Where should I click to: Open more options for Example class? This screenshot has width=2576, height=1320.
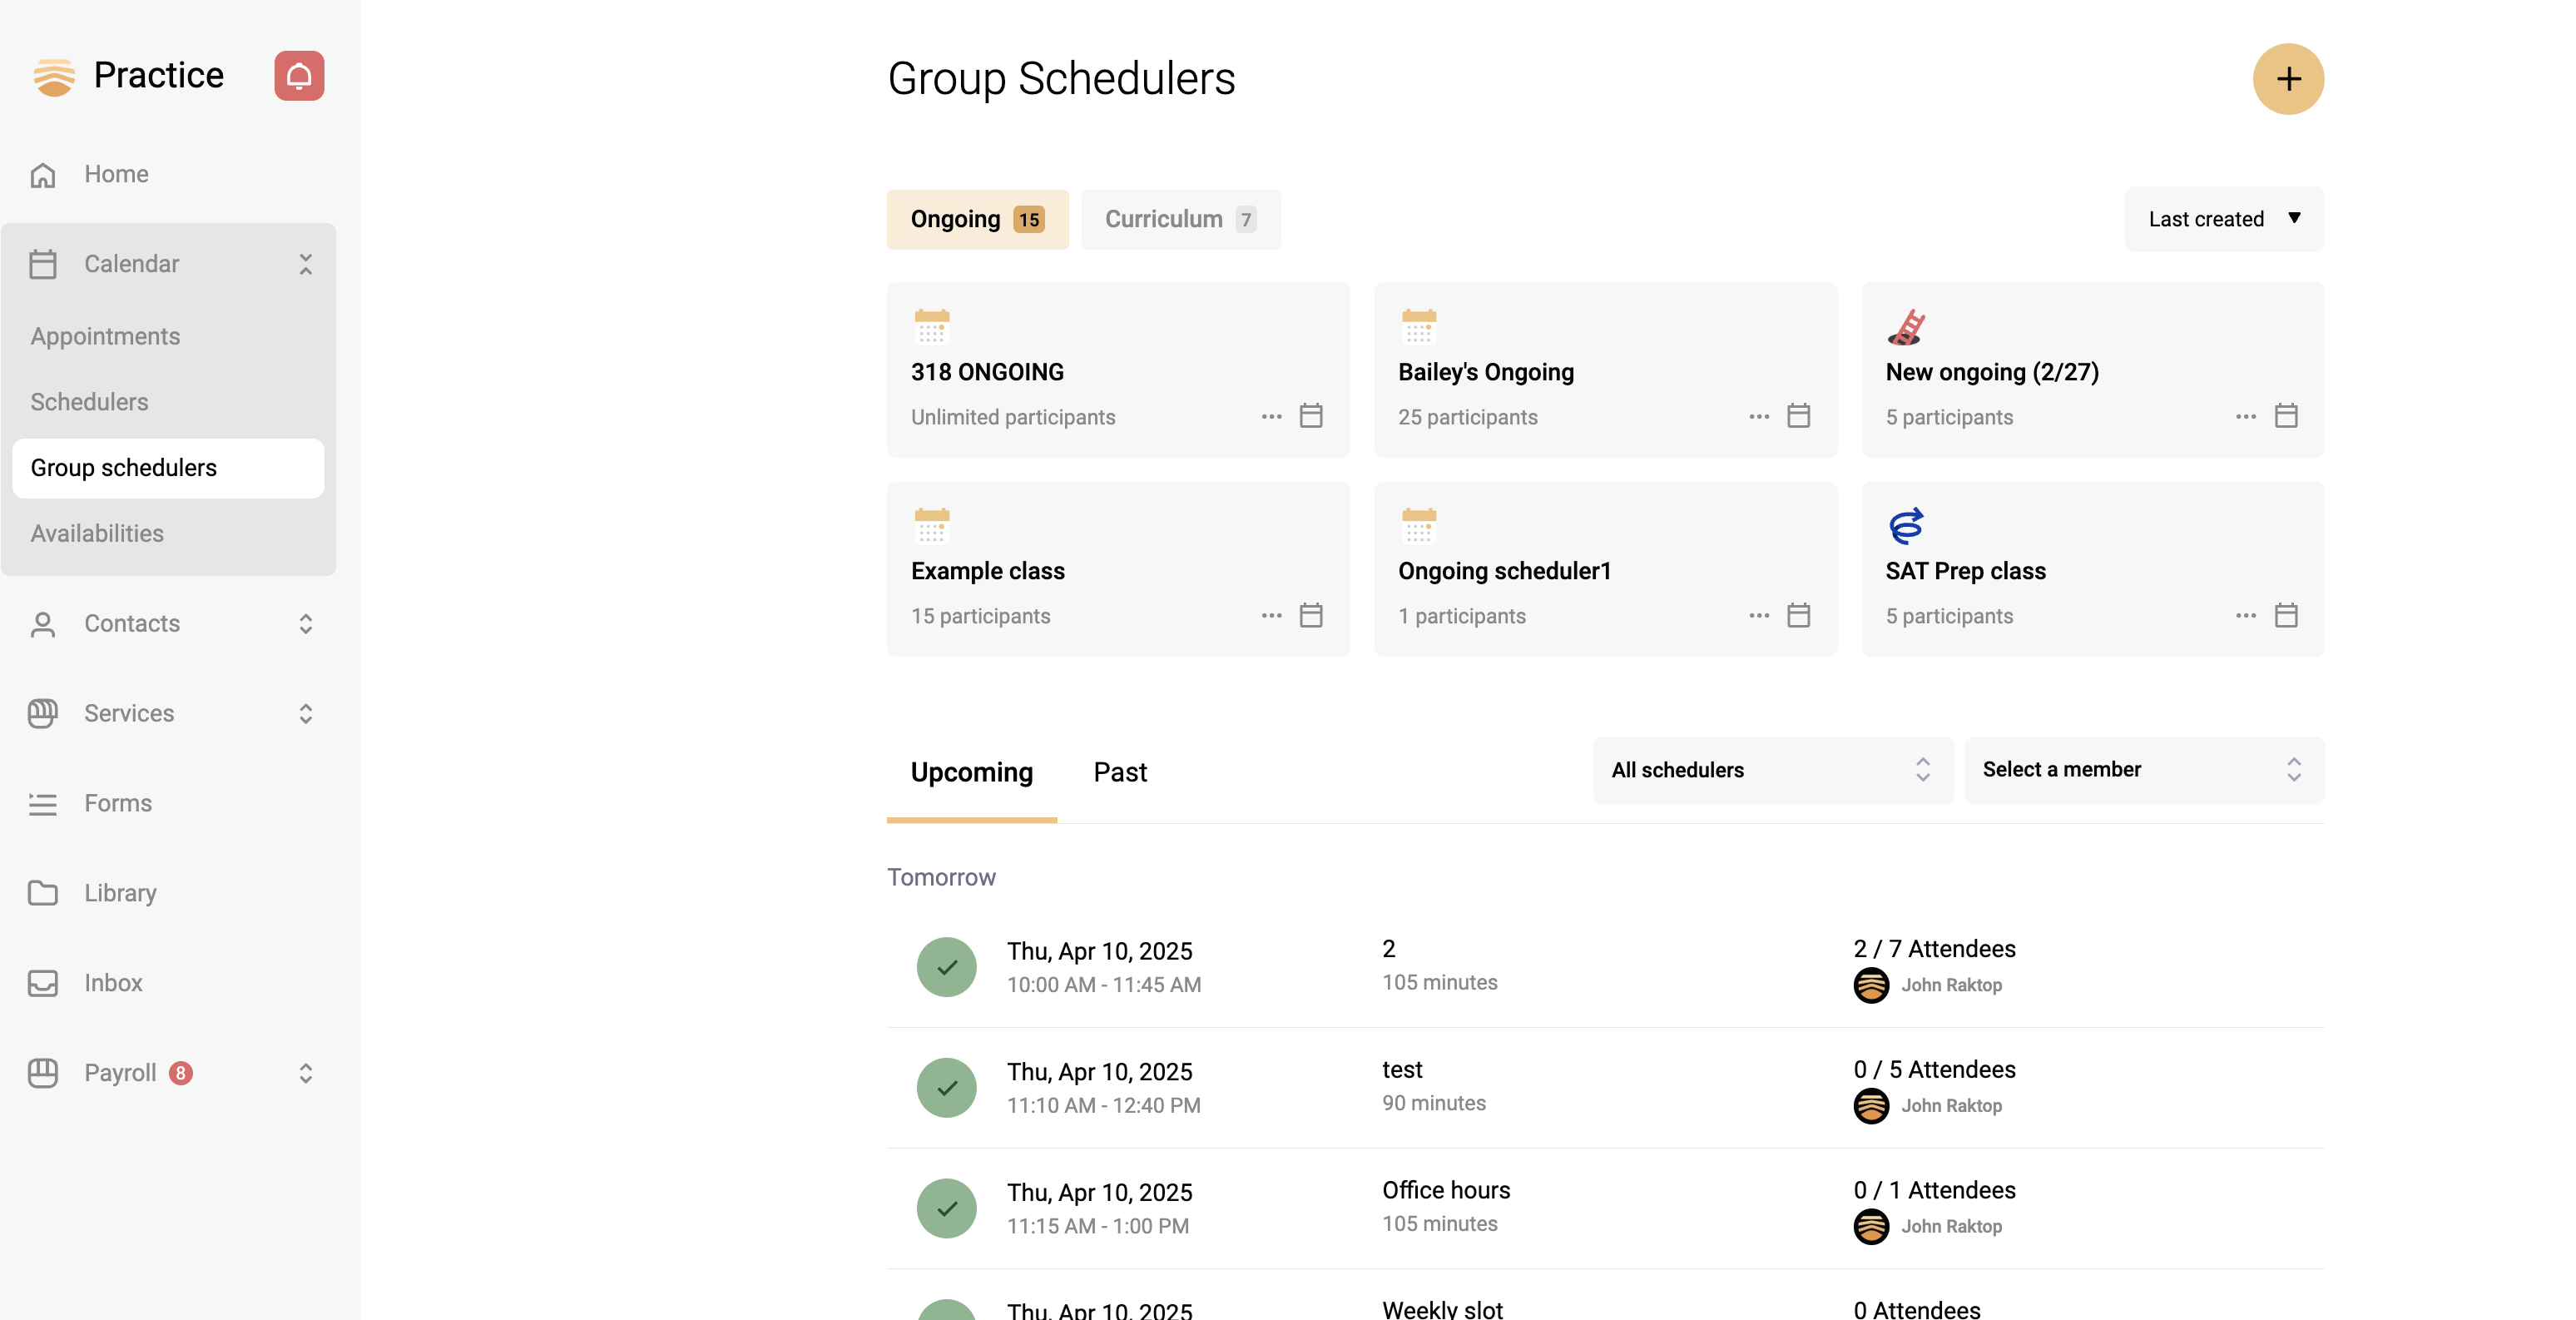[1271, 615]
